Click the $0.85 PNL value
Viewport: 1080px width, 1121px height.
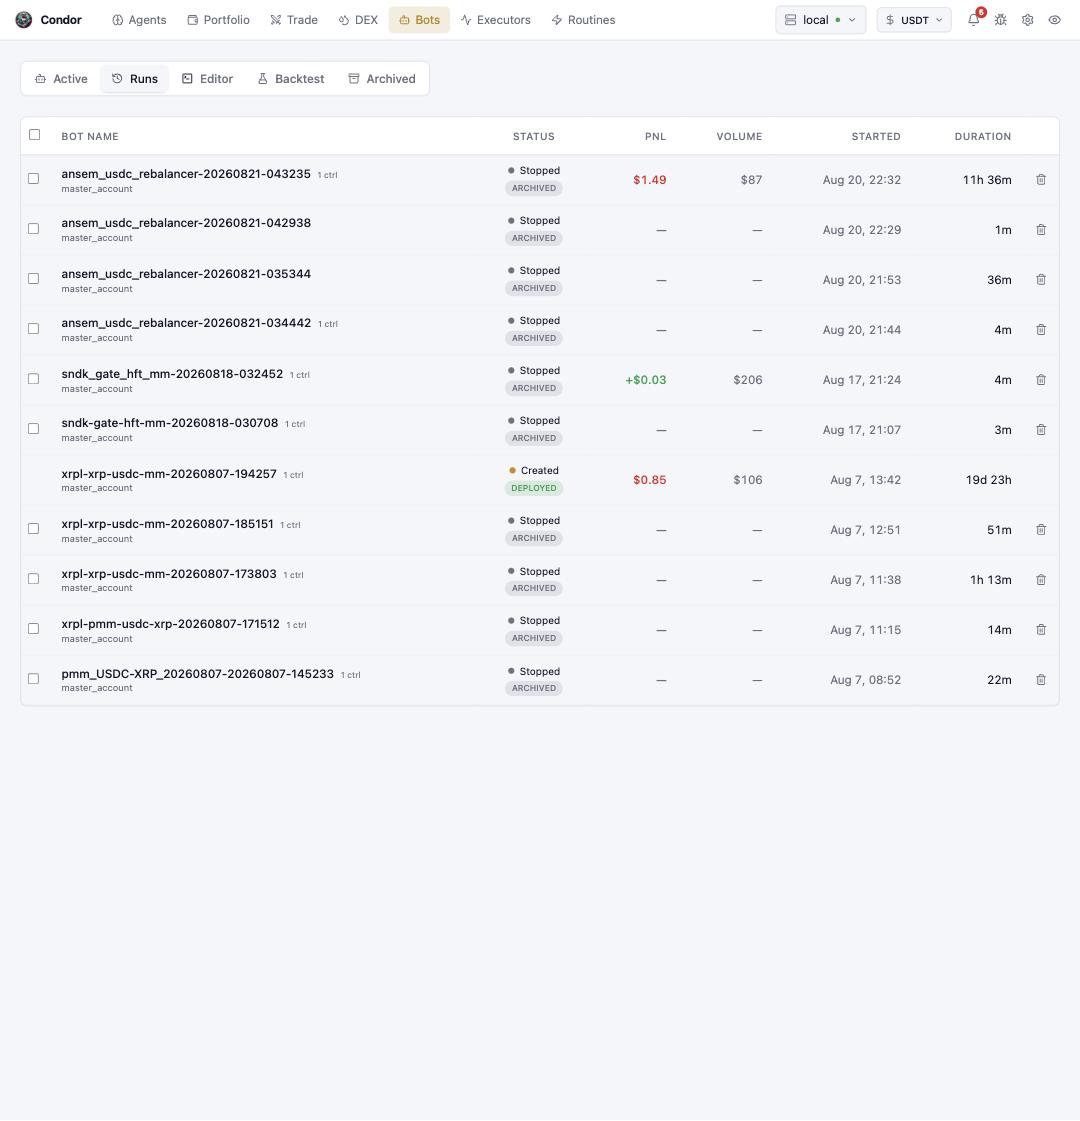tap(650, 480)
